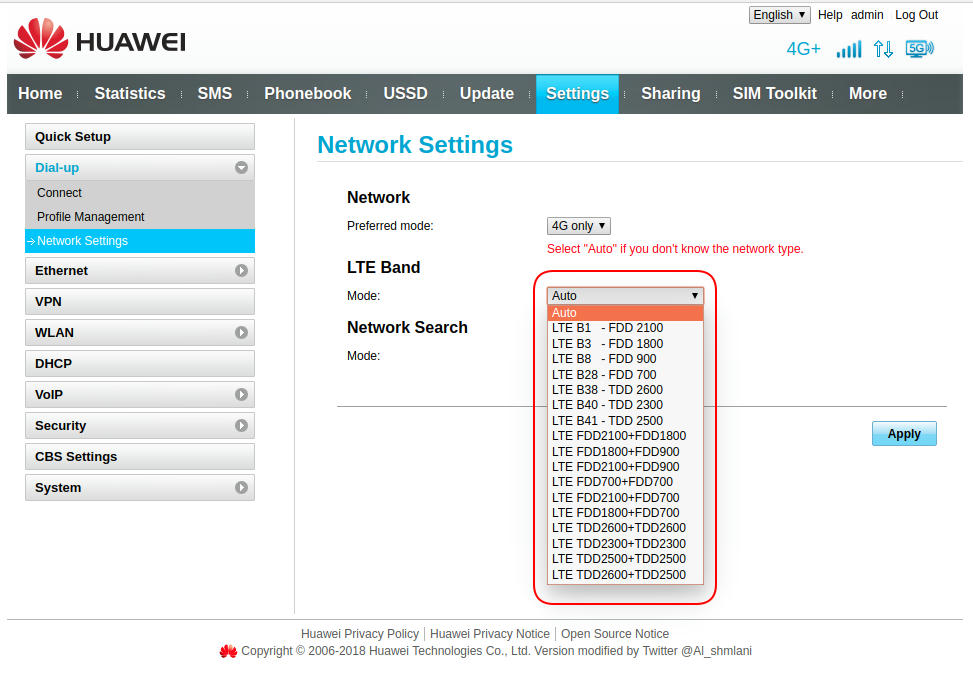Select LTE FDD1800+FDD900 option

pos(625,452)
